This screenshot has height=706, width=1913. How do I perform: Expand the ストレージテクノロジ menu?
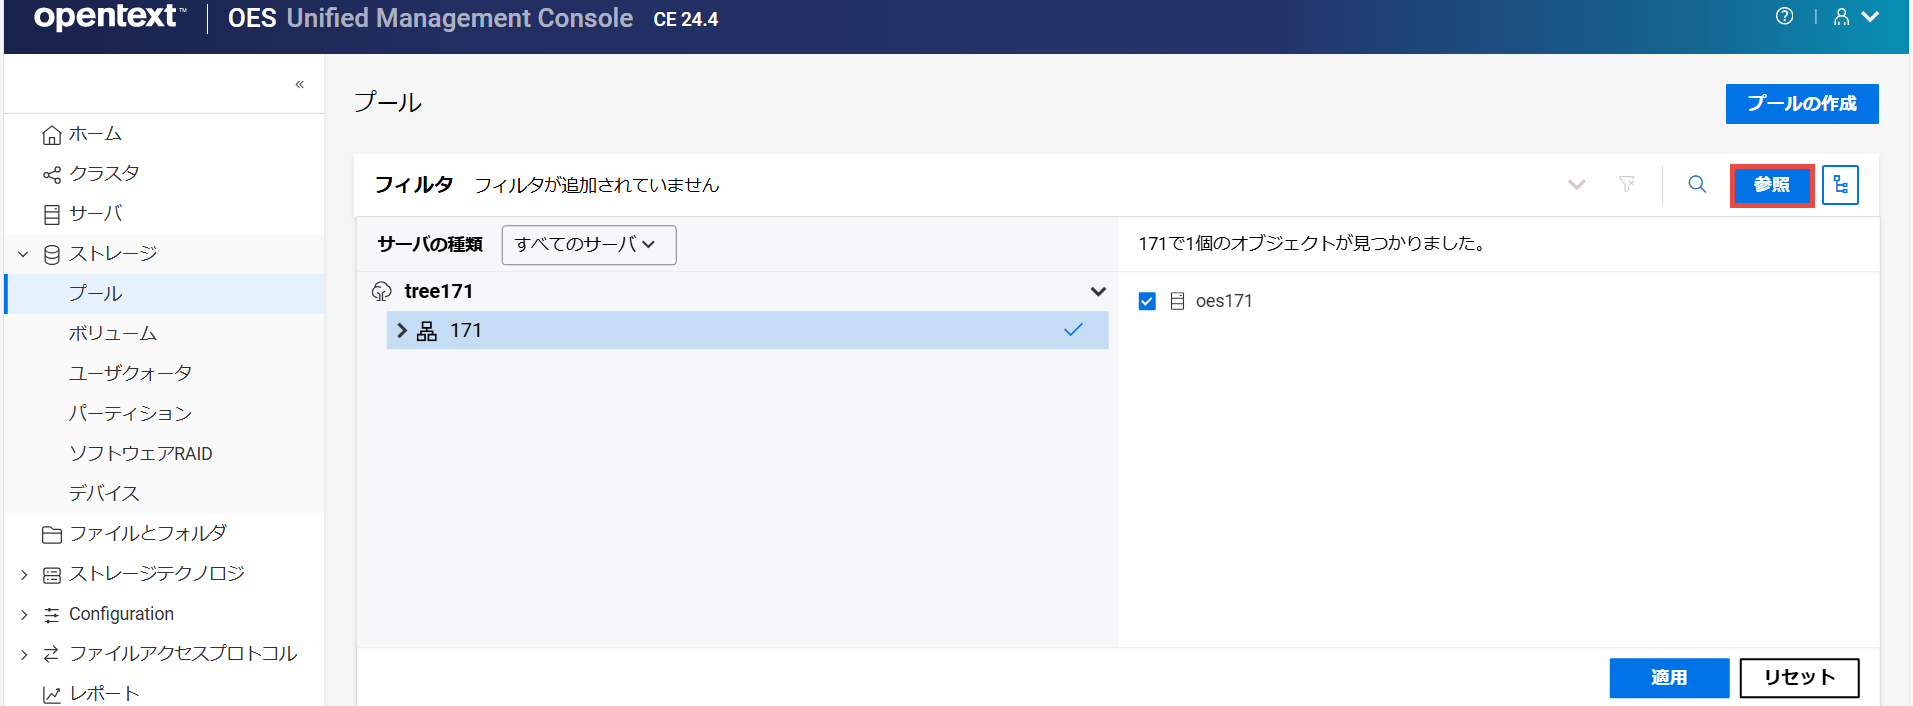[x=24, y=574]
